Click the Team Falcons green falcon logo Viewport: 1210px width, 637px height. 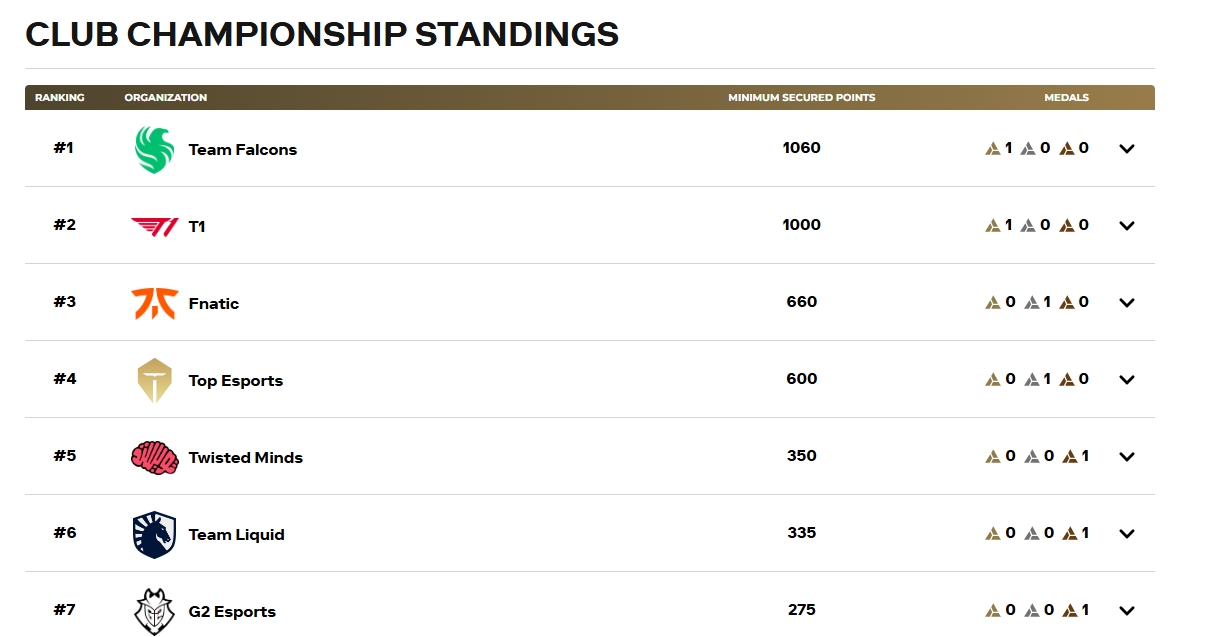click(154, 149)
